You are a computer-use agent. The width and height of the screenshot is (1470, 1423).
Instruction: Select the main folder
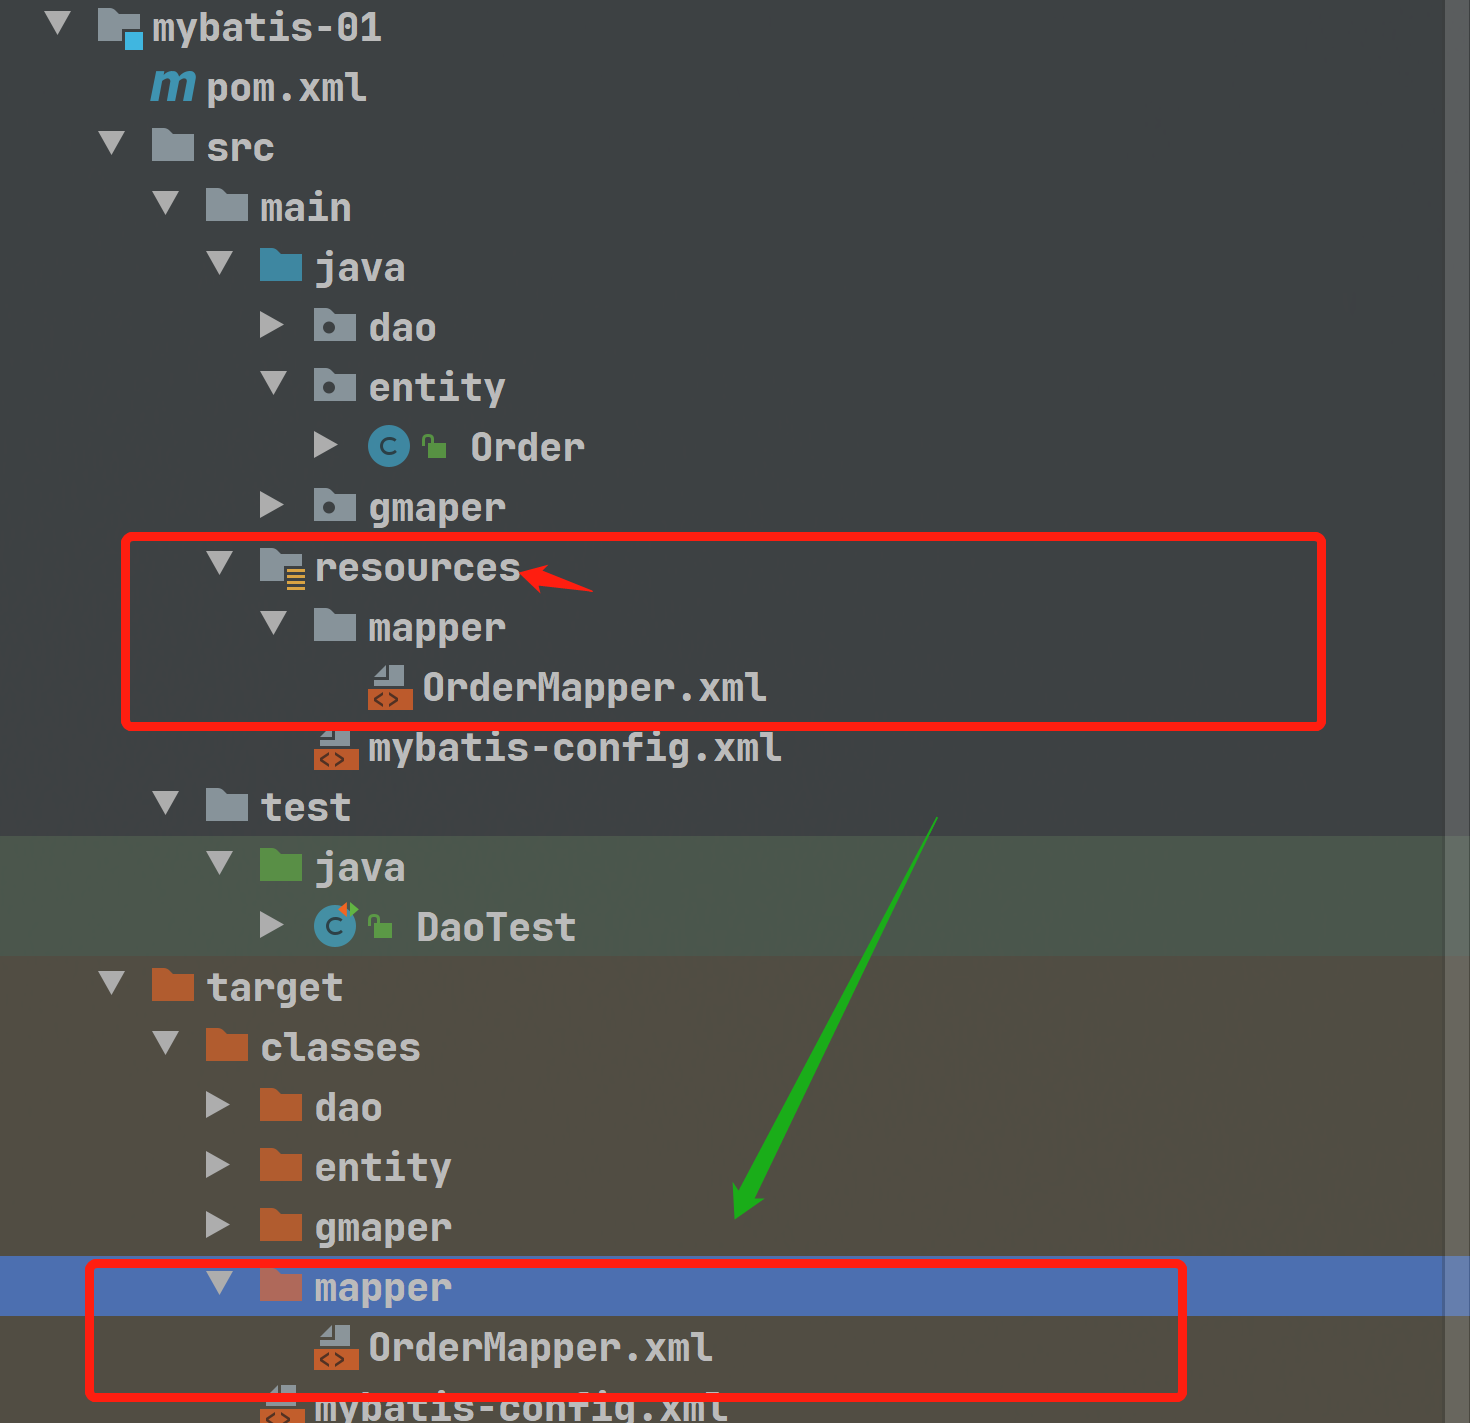(306, 205)
